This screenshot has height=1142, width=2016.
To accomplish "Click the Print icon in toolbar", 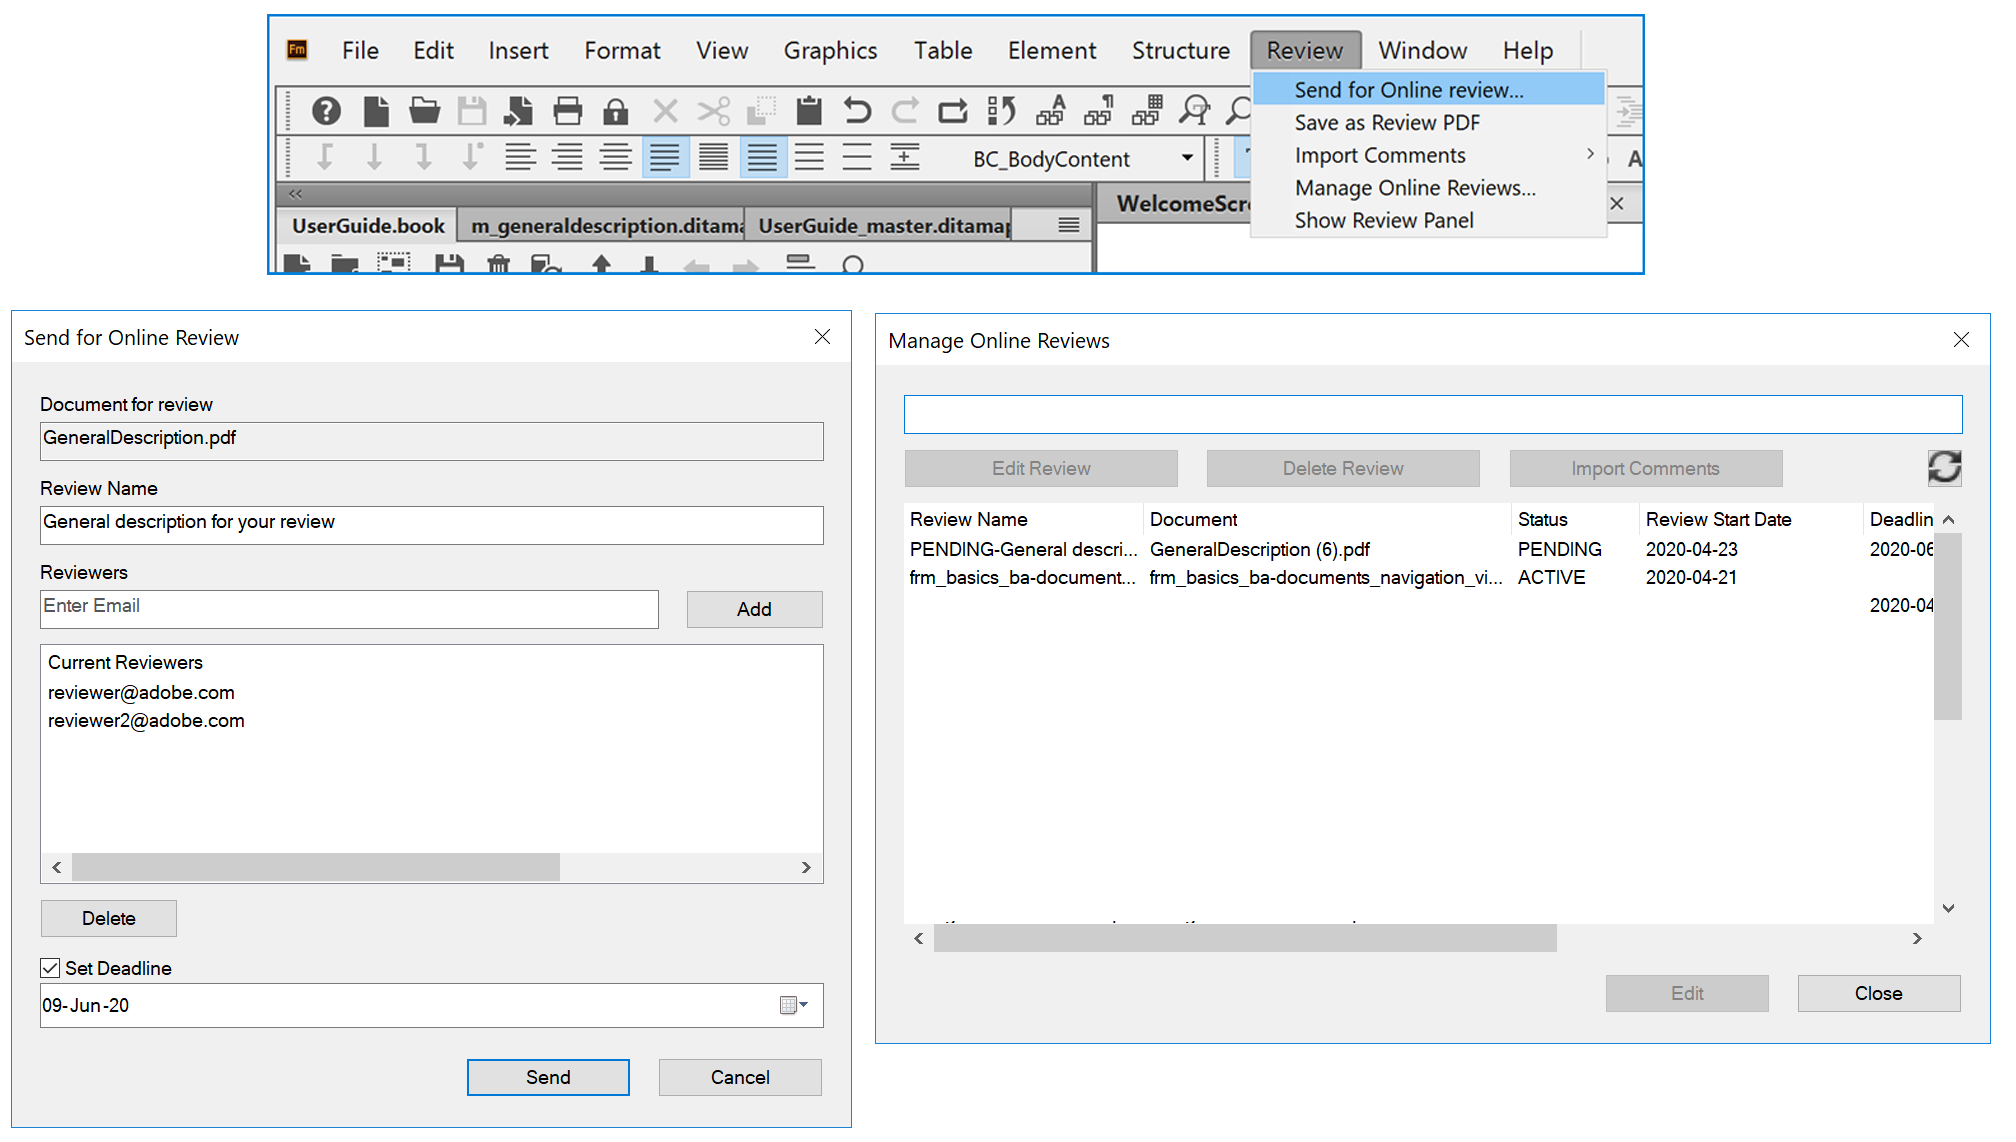I will pos(567,110).
